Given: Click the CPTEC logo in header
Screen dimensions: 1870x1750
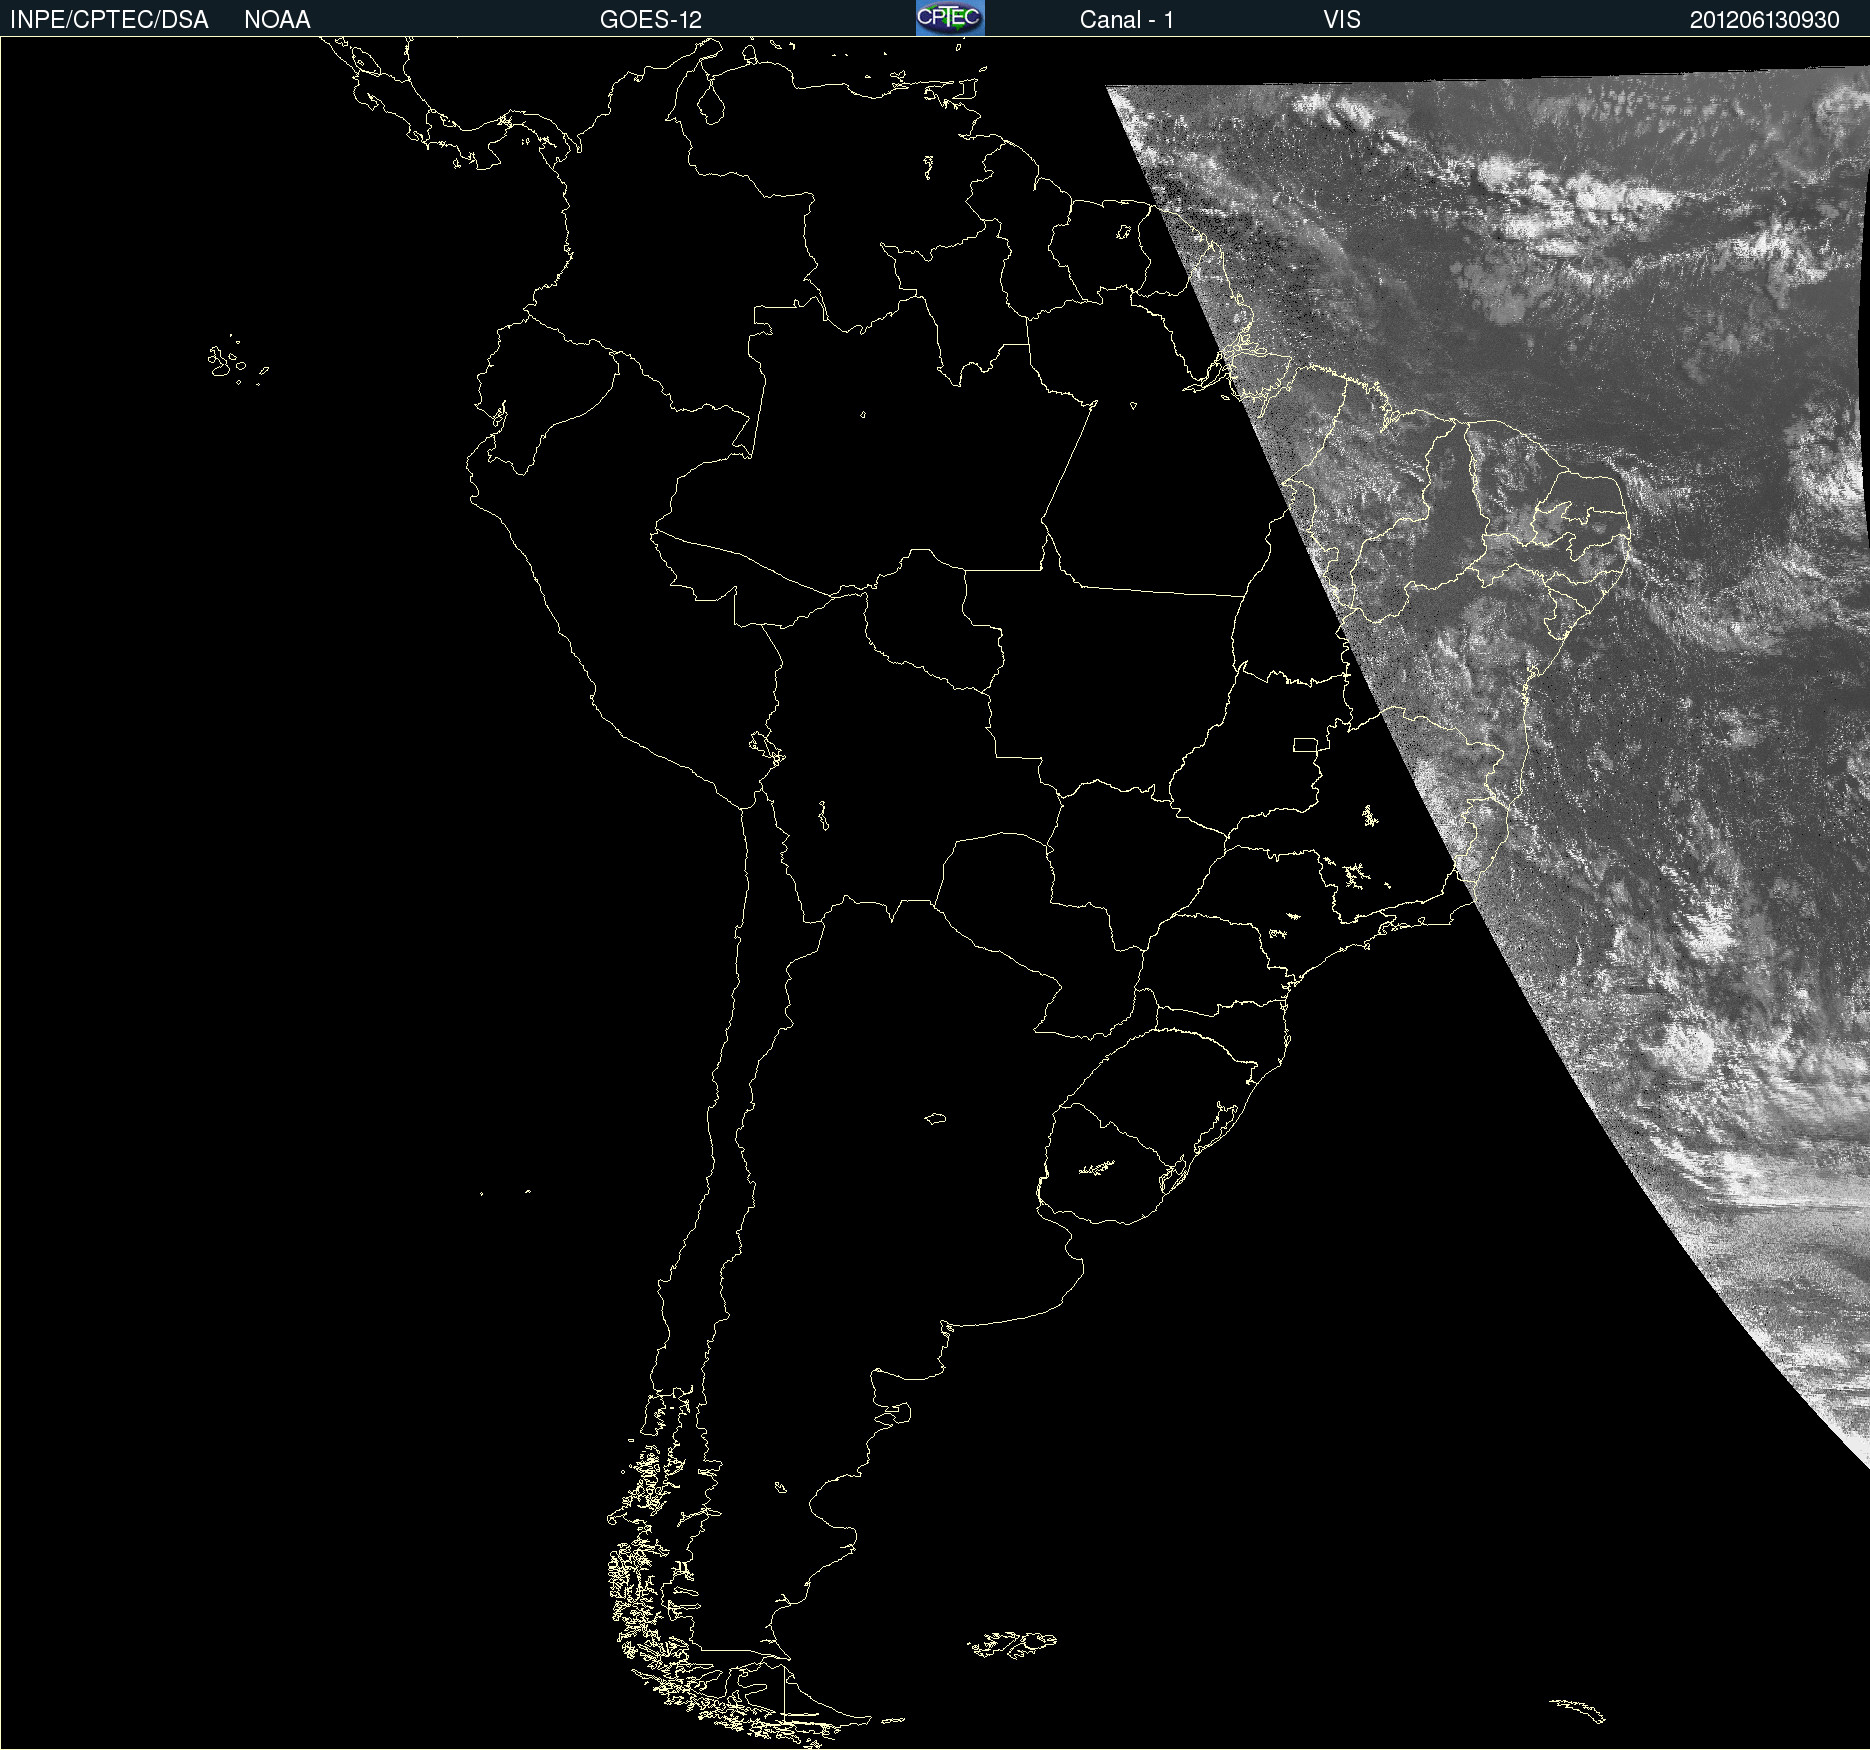Looking at the screenshot, I should (x=950, y=18).
